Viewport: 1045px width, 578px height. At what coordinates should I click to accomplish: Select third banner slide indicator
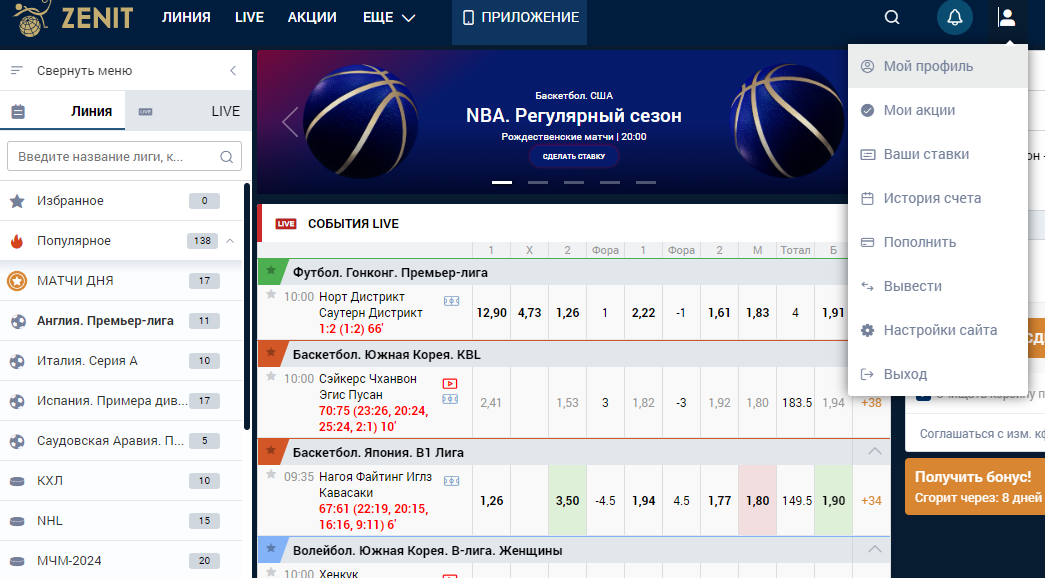coord(574,182)
